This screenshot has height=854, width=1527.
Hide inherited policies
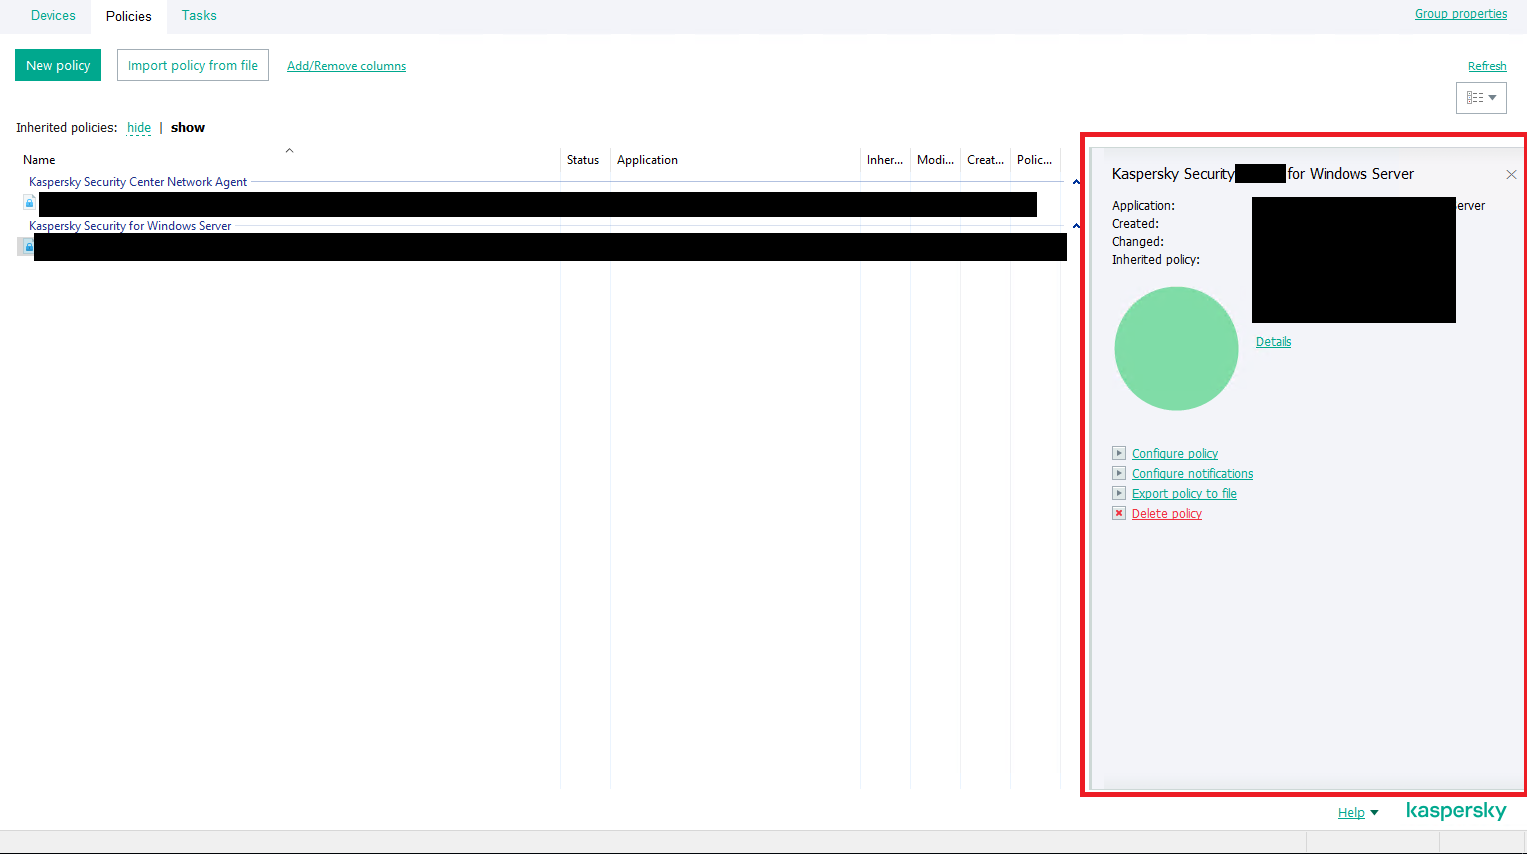(x=139, y=128)
